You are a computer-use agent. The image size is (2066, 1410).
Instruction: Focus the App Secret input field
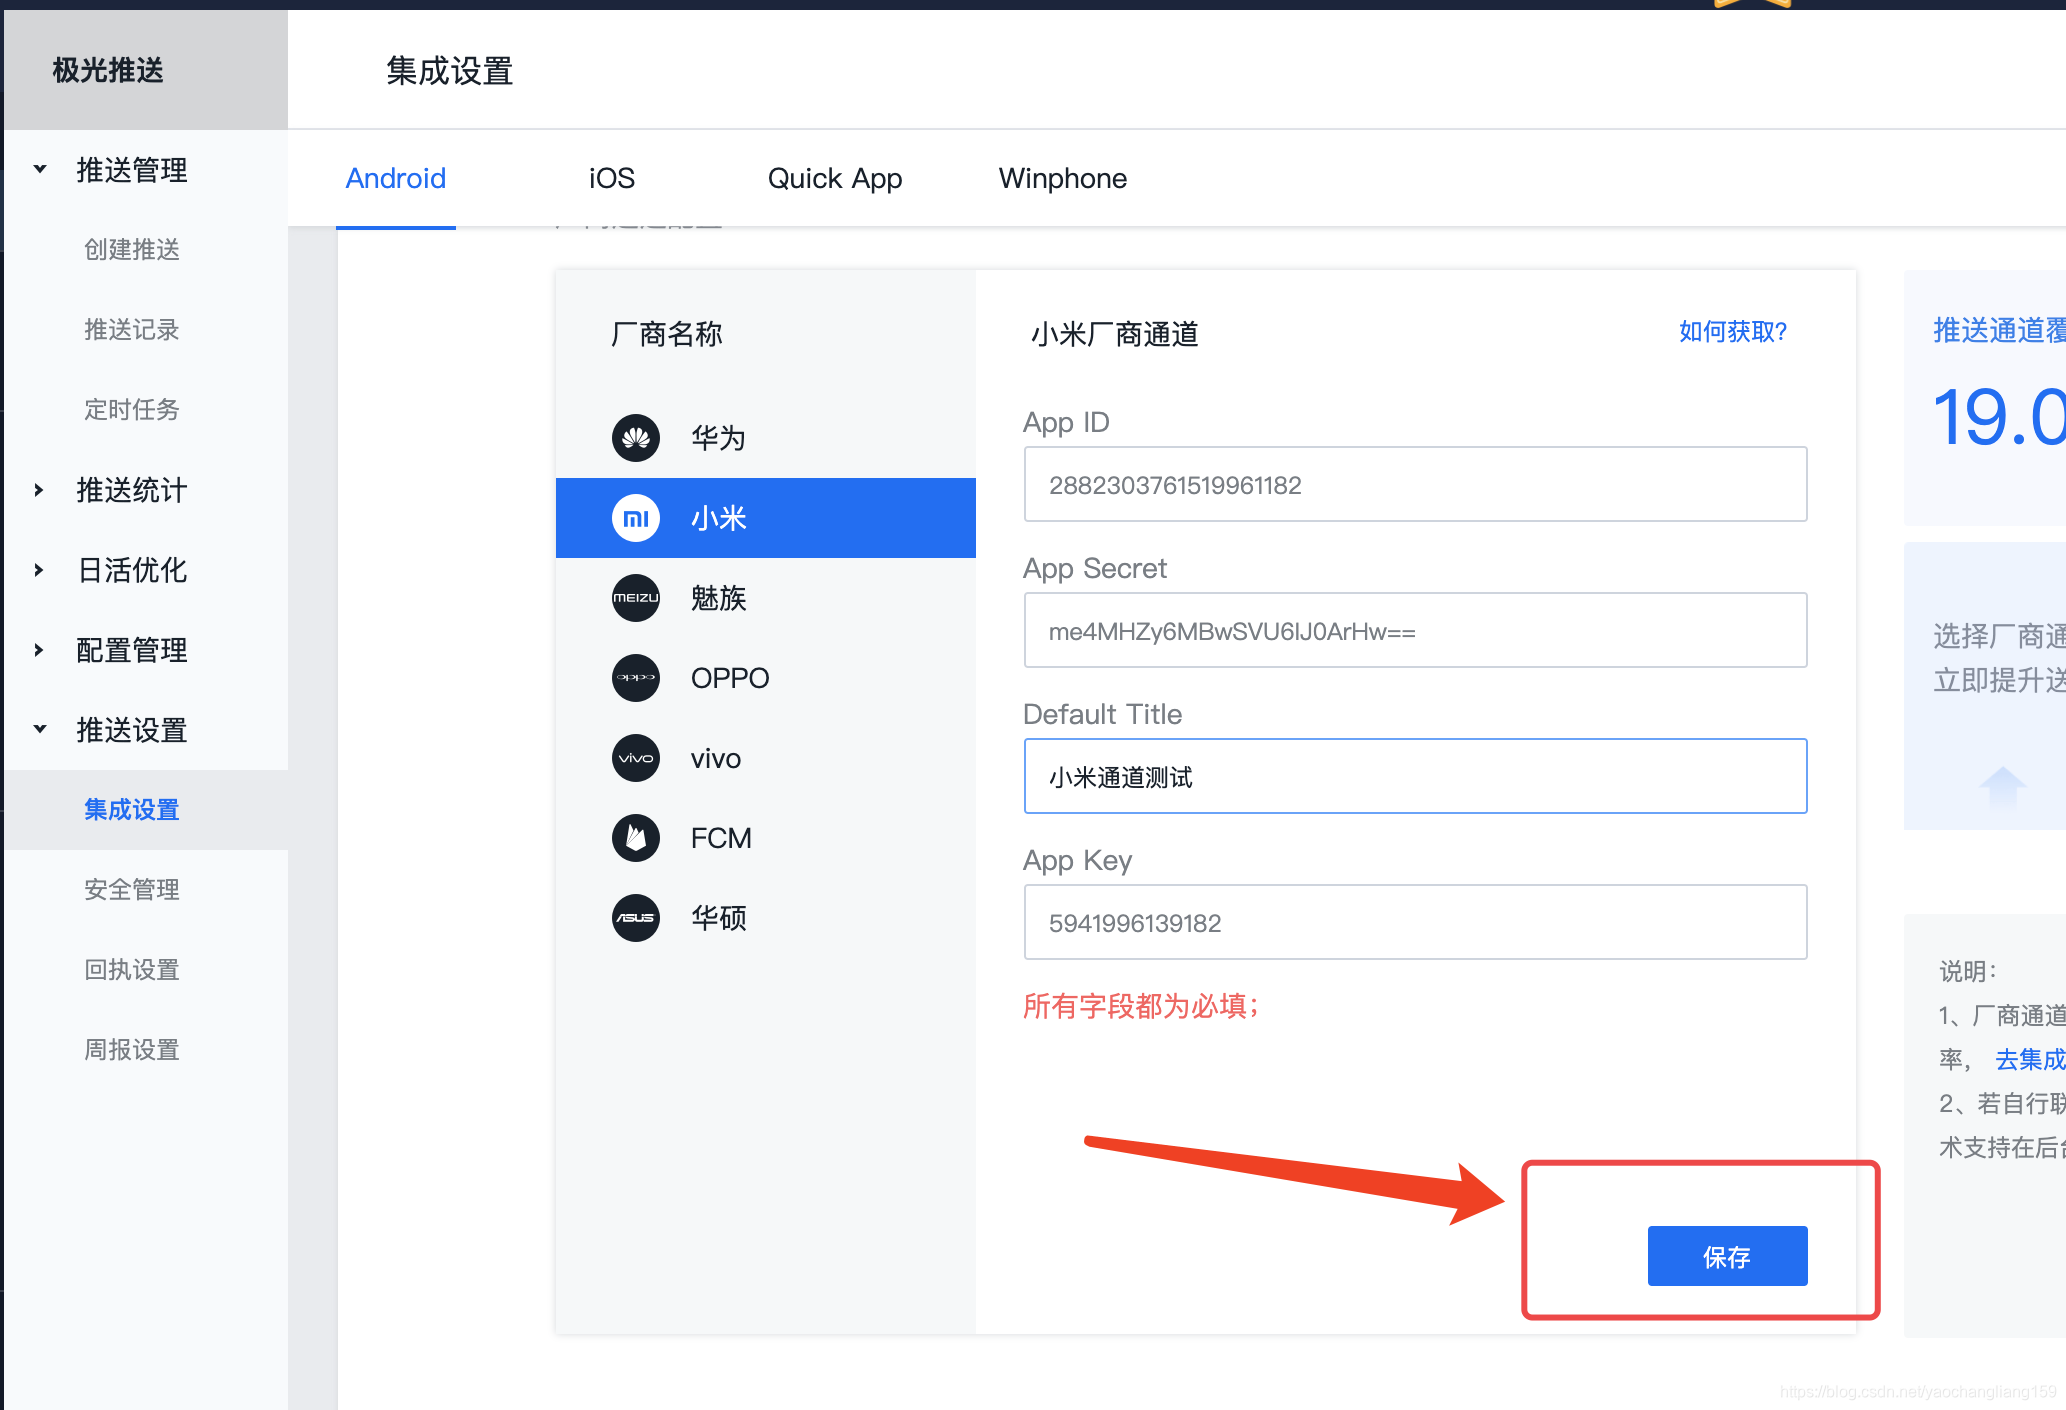pos(1415,630)
